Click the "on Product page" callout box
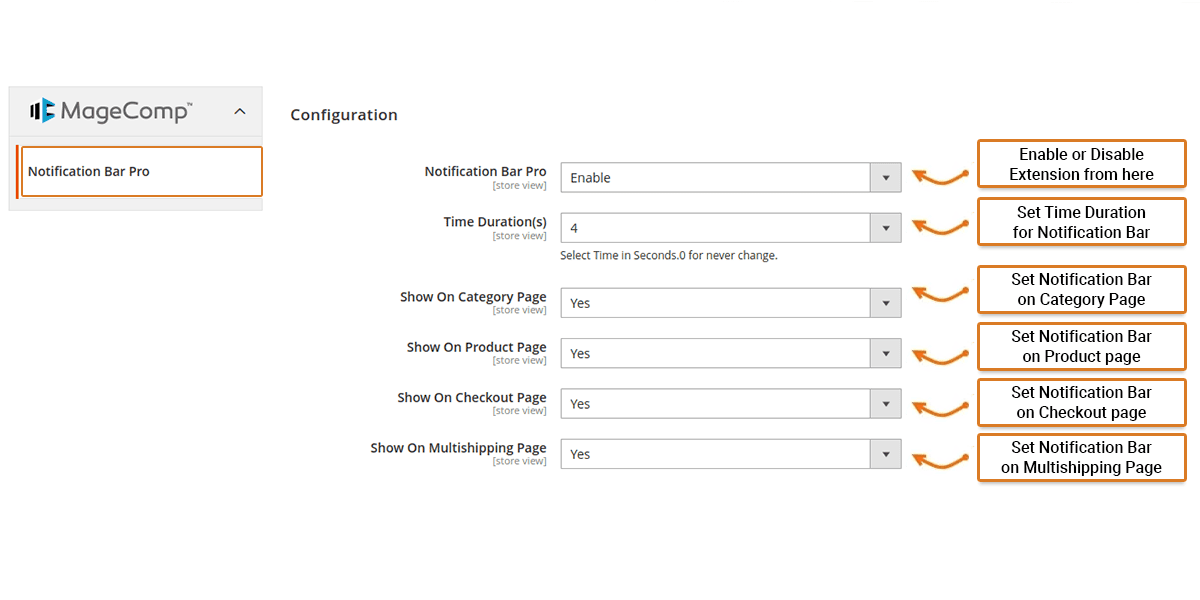The height and width of the screenshot is (600, 1200). click(x=1081, y=346)
